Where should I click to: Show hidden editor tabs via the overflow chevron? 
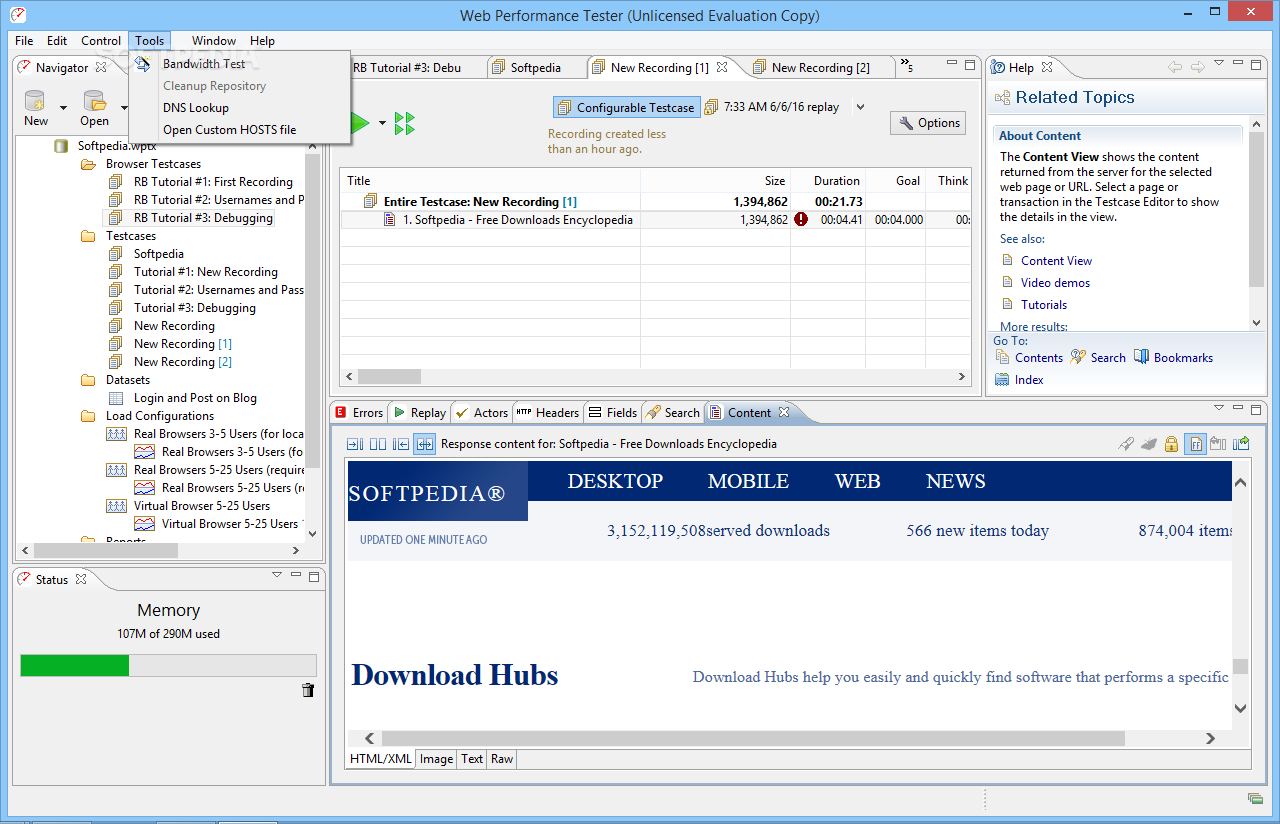click(906, 67)
